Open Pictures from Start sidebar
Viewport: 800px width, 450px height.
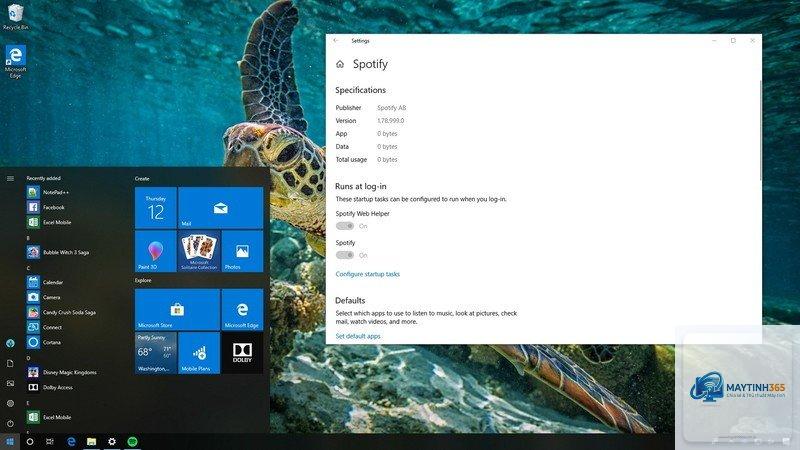(10, 383)
